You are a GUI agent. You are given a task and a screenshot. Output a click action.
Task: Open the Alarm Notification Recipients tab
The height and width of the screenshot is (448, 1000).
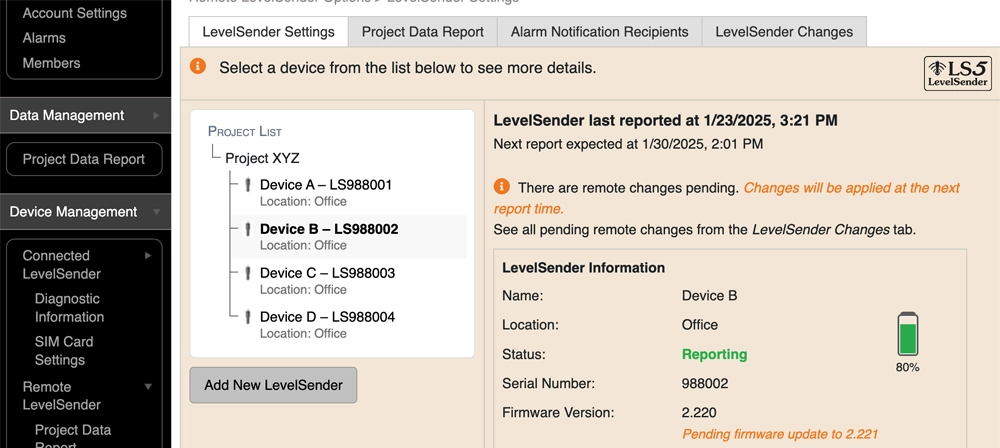tap(599, 32)
